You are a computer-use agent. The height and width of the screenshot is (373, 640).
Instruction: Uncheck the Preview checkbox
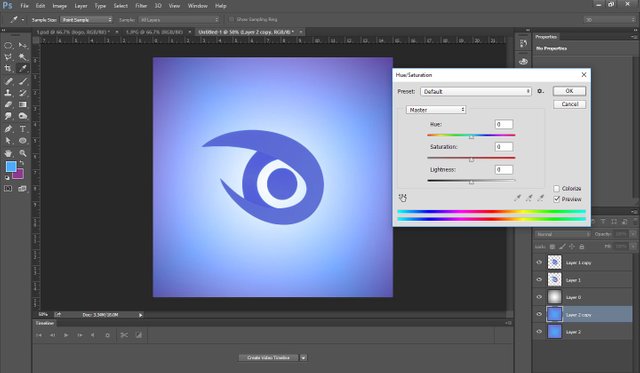[x=556, y=199]
